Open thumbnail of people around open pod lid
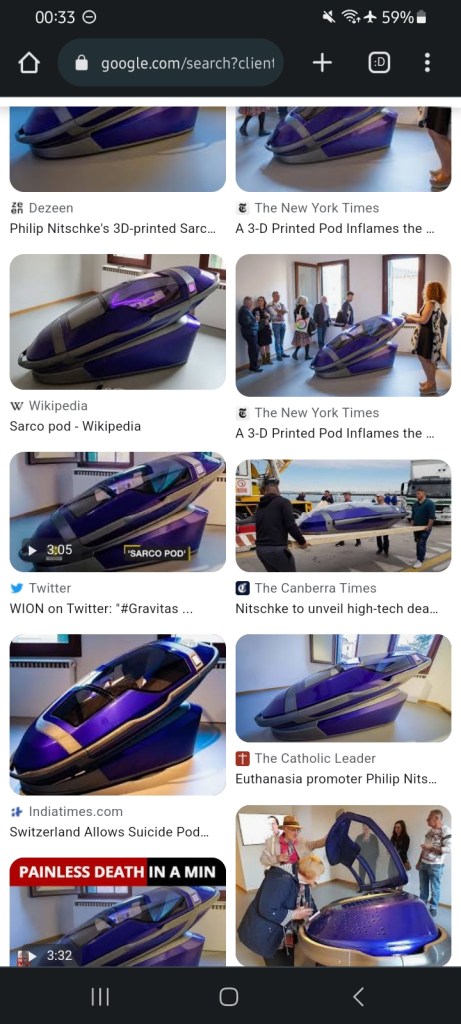The image size is (461, 1024). [343, 886]
